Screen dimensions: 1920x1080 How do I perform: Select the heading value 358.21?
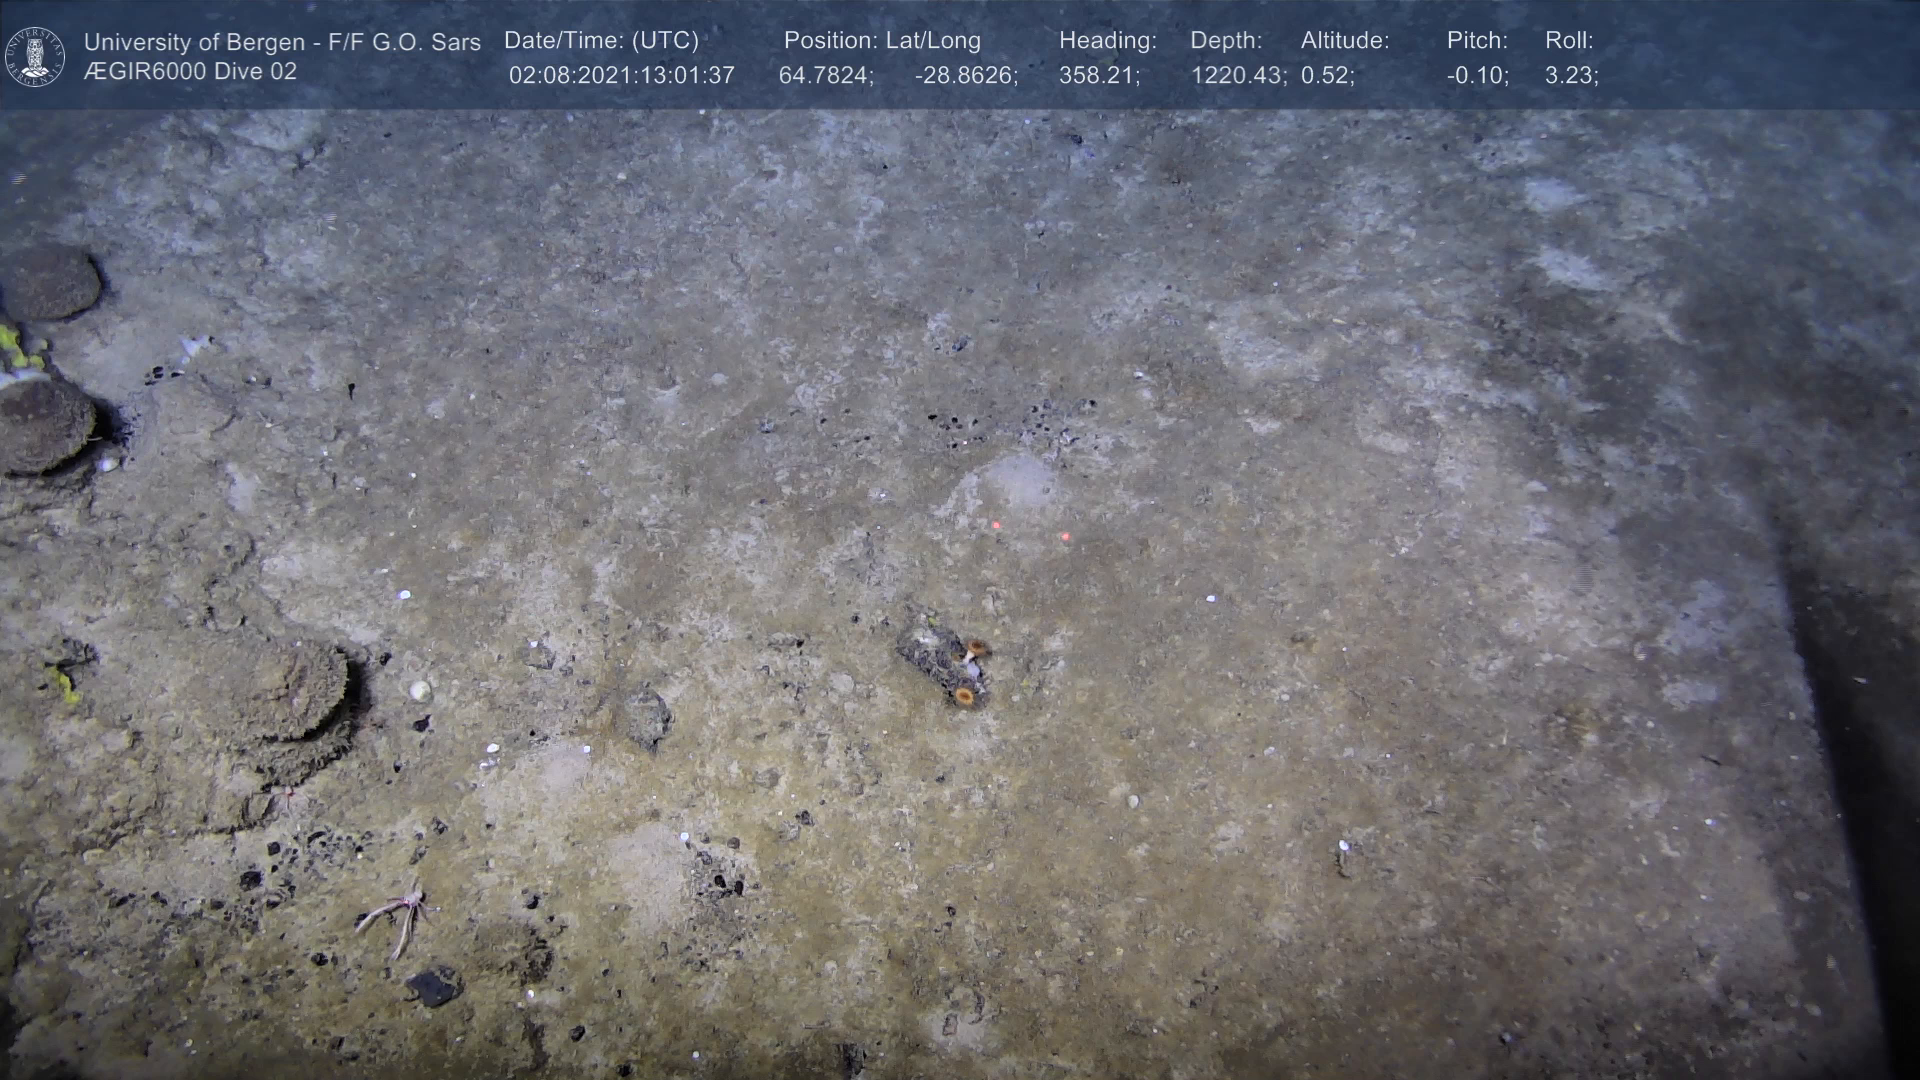[x=1098, y=75]
